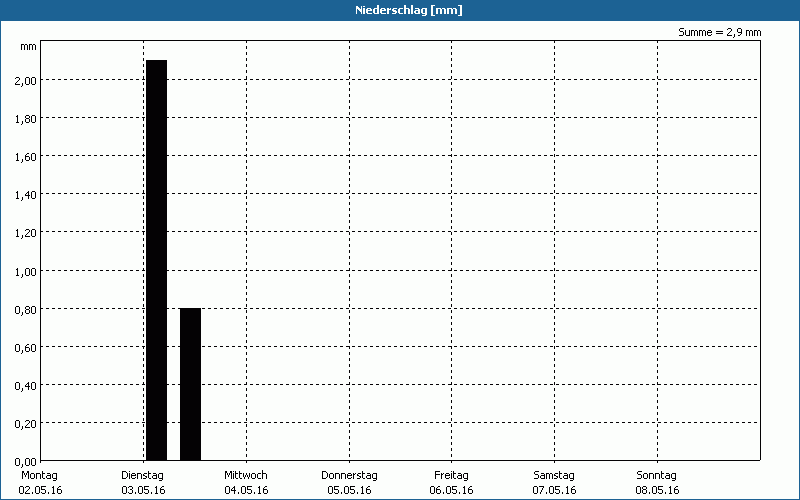Click the 'Montag' day label
The height and width of the screenshot is (500, 800).
pos(39,476)
